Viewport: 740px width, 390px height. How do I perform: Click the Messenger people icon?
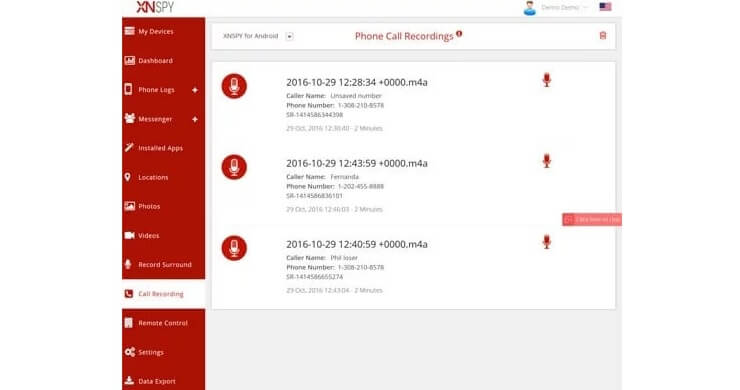click(129, 118)
